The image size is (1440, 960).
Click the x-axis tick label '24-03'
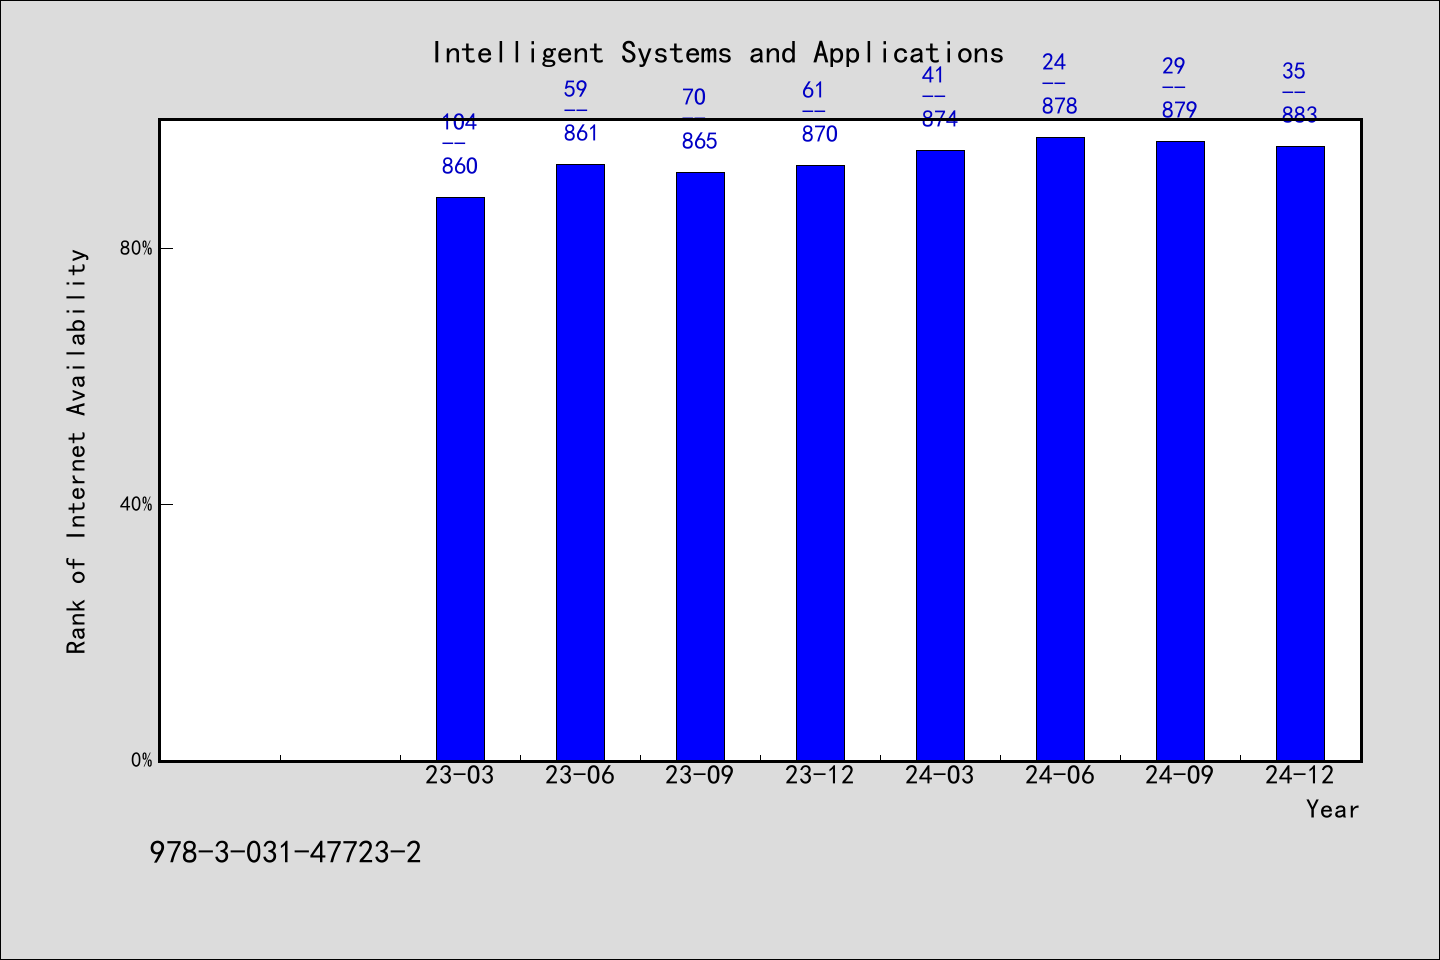(940, 775)
